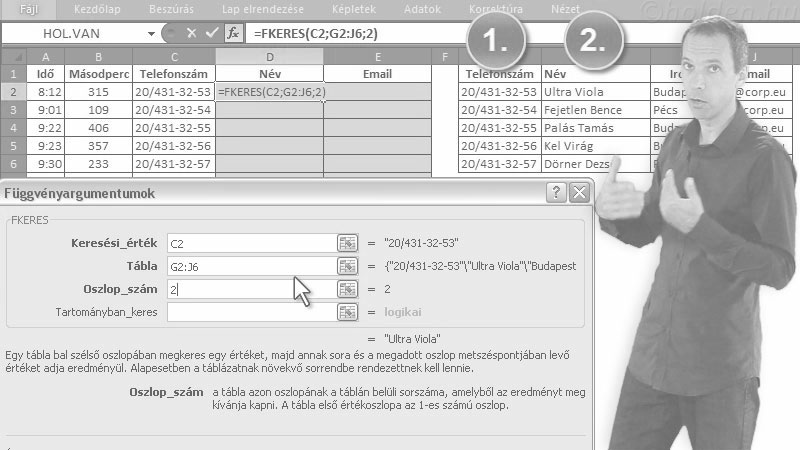Open the Lap elrendezése tab
The width and height of the screenshot is (800, 450).
point(263,9)
